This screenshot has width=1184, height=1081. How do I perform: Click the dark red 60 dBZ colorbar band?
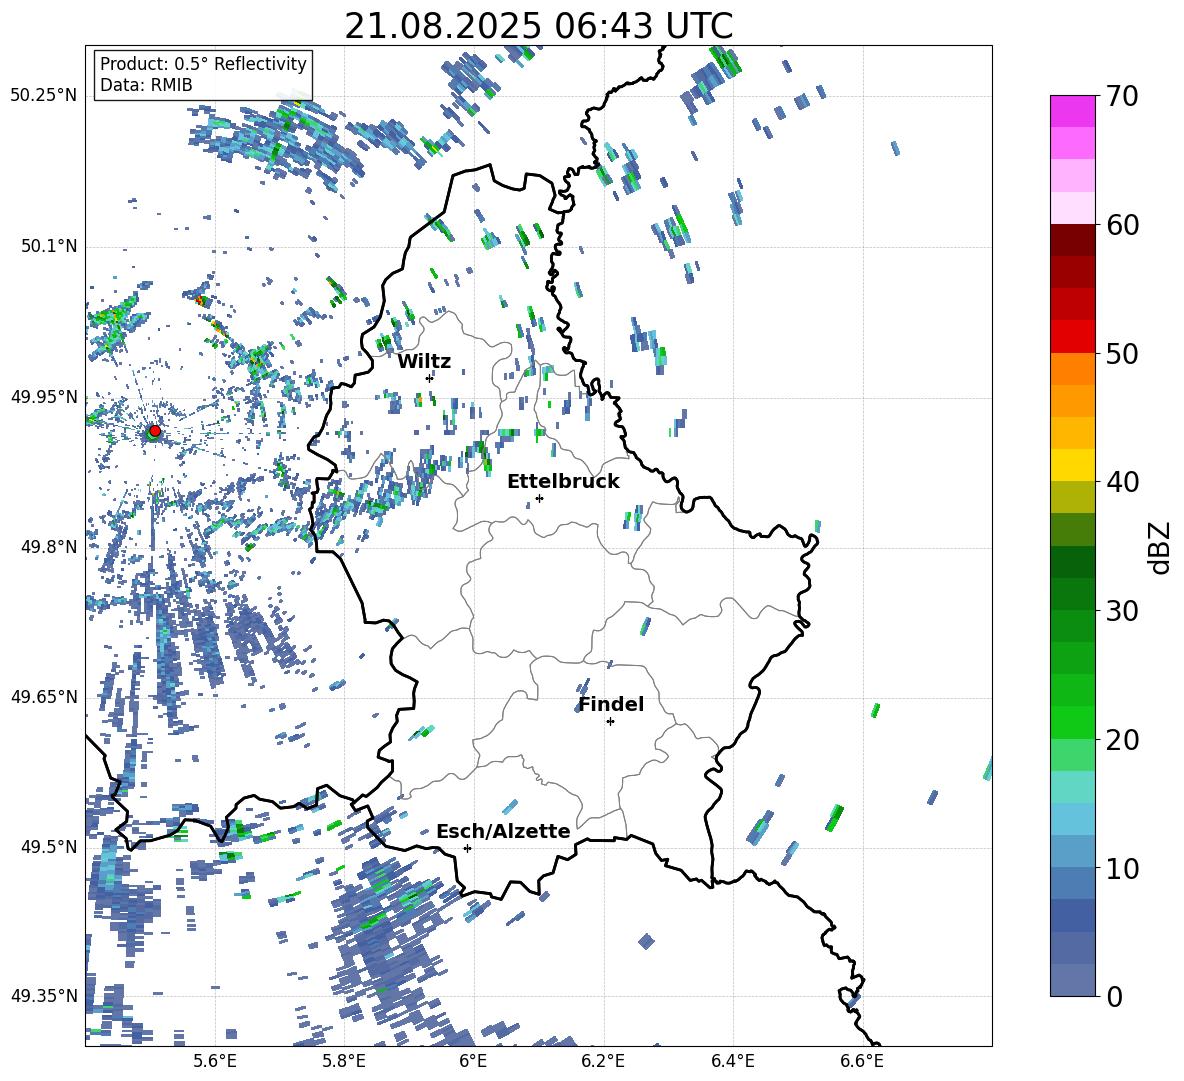click(1072, 240)
